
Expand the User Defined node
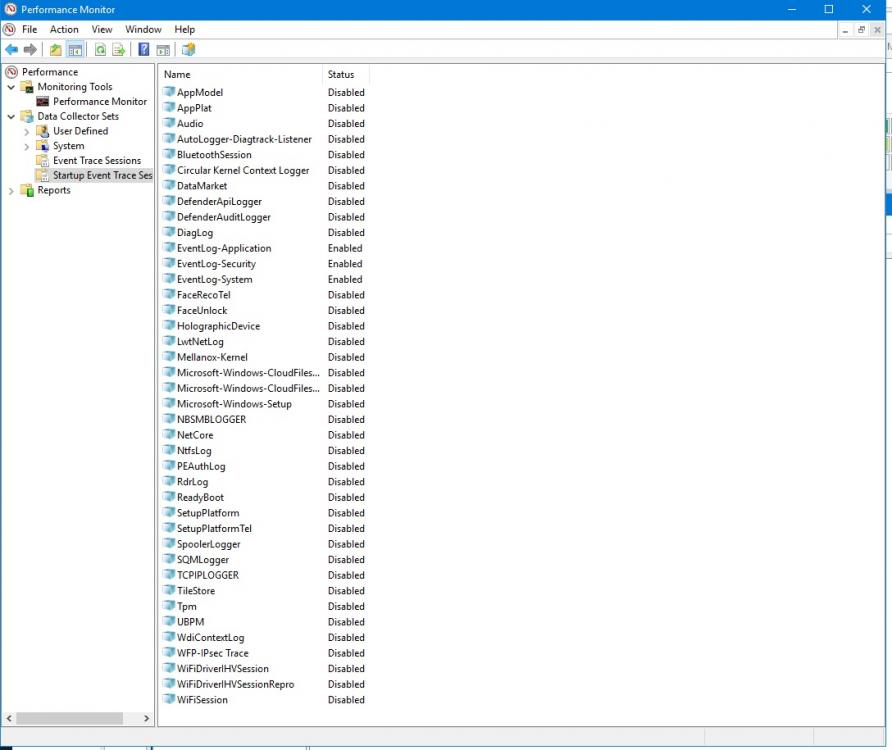coord(27,131)
